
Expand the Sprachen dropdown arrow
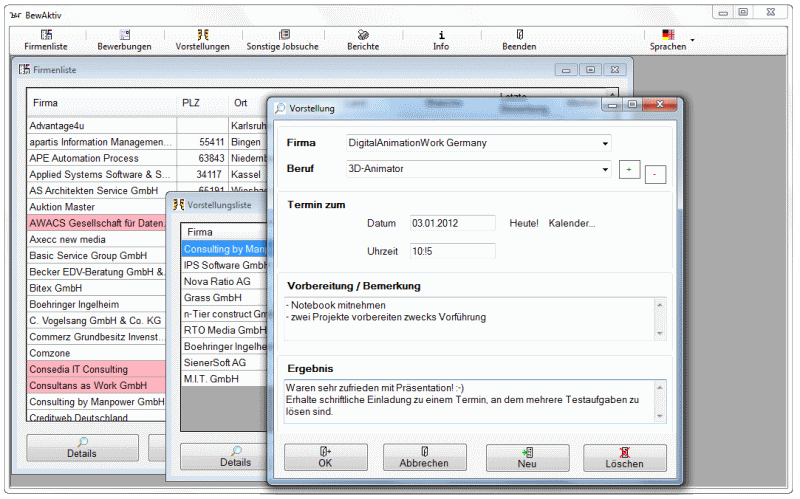click(692, 40)
